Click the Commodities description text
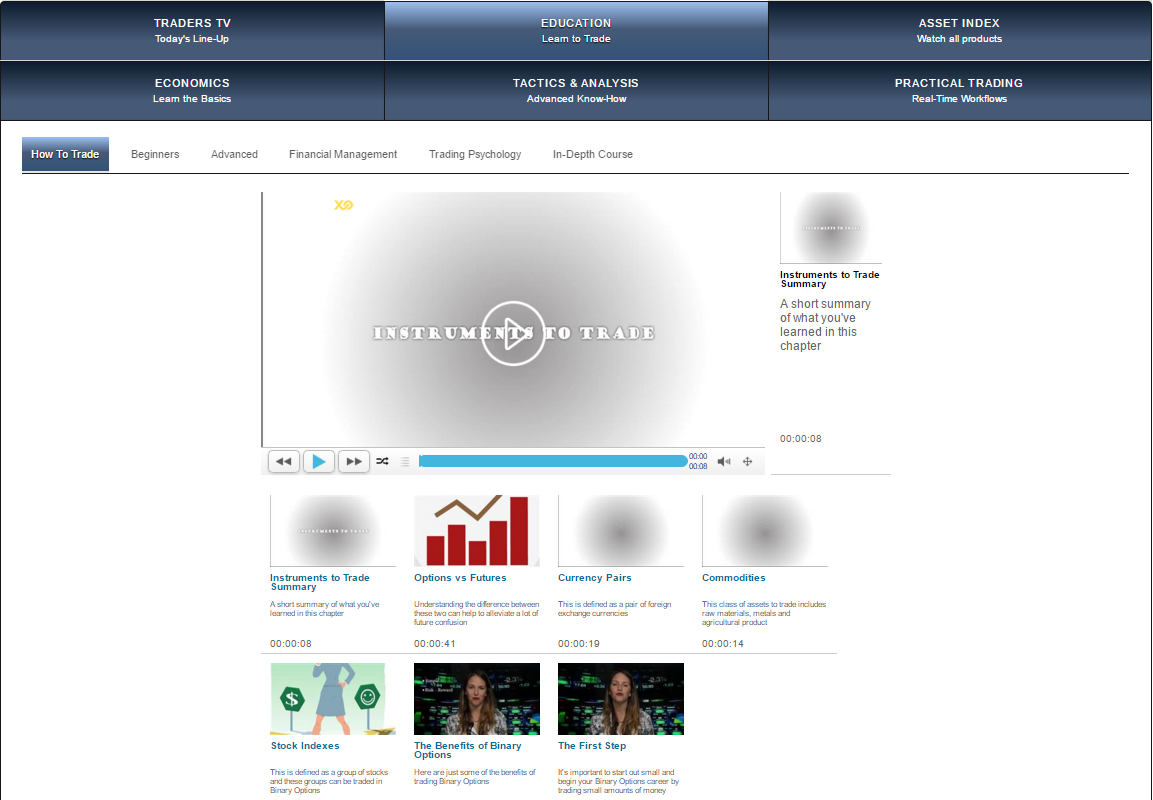Image resolution: width=1153 pixels, height=800 pixels. point(764,613)
